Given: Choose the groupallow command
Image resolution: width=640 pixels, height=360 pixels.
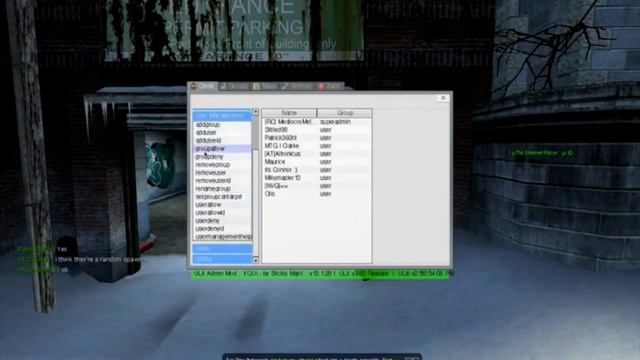Looking at the screenshot, I should click(x=222, y=149).
